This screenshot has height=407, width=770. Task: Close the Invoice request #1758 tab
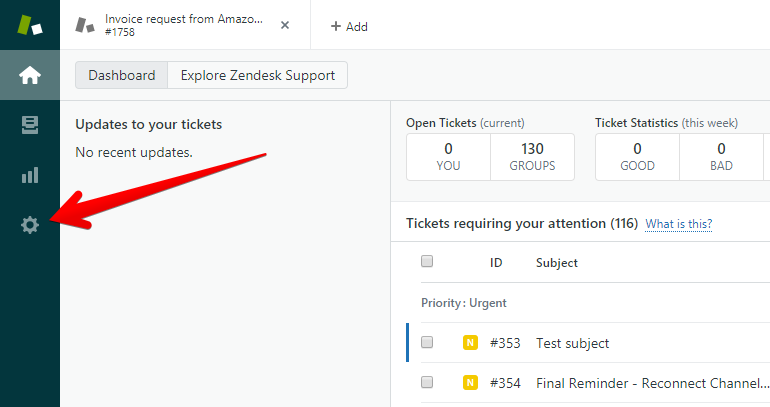(x=285, y=25)
